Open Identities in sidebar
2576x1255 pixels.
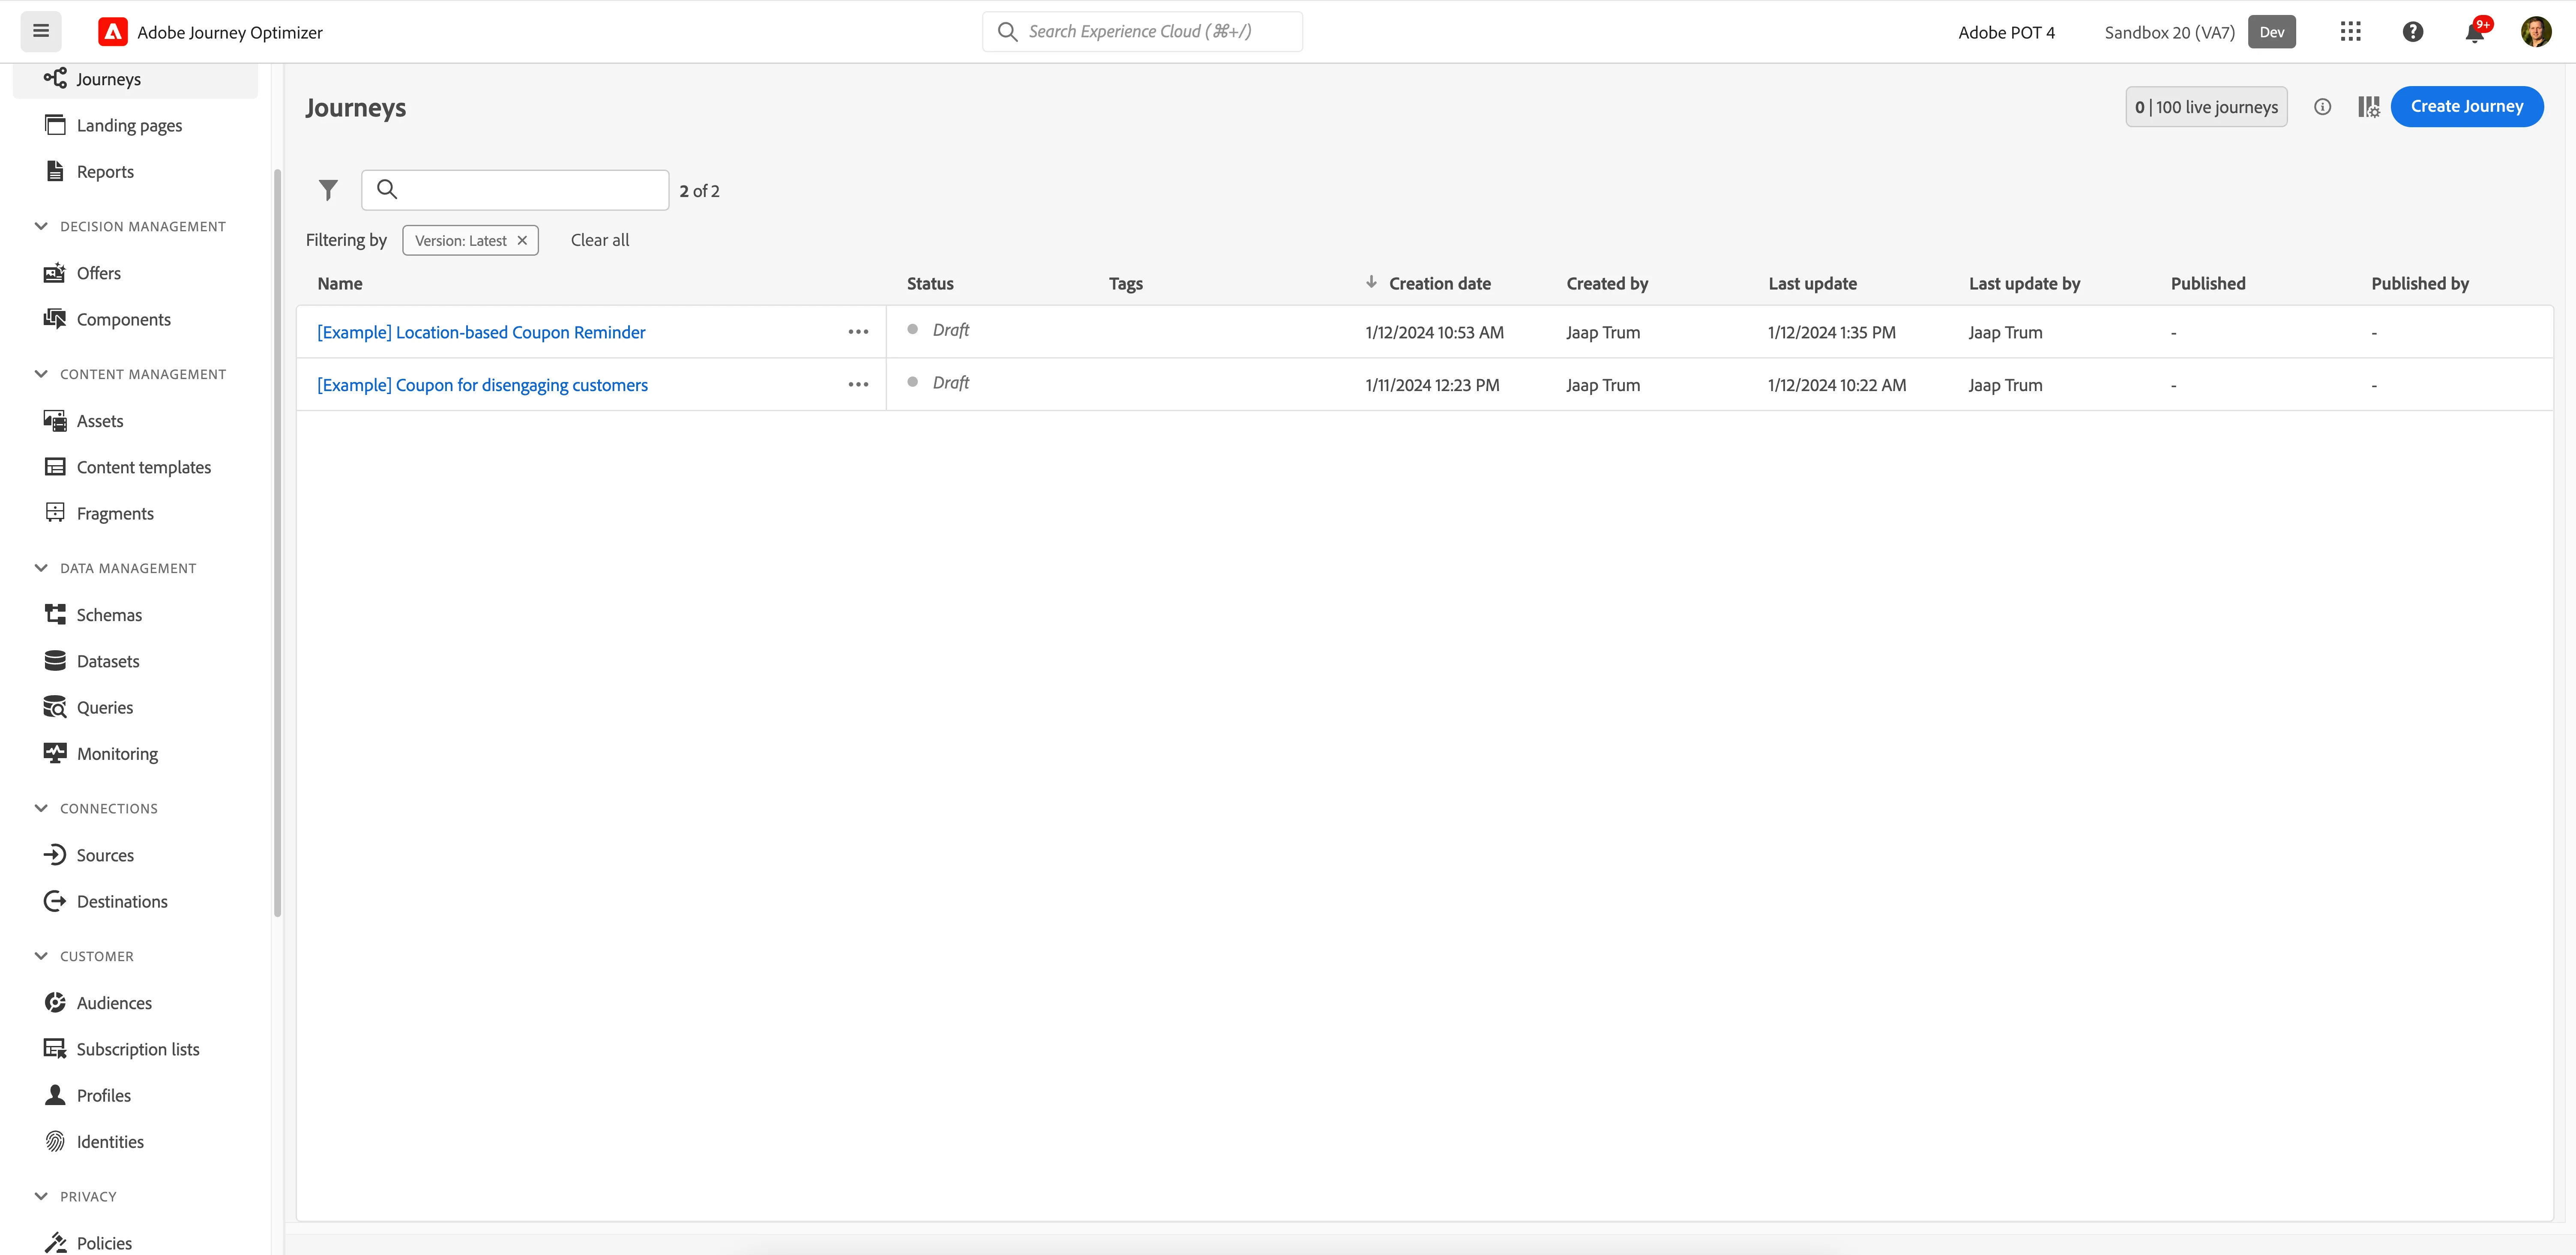click(x=110, y=1141)
